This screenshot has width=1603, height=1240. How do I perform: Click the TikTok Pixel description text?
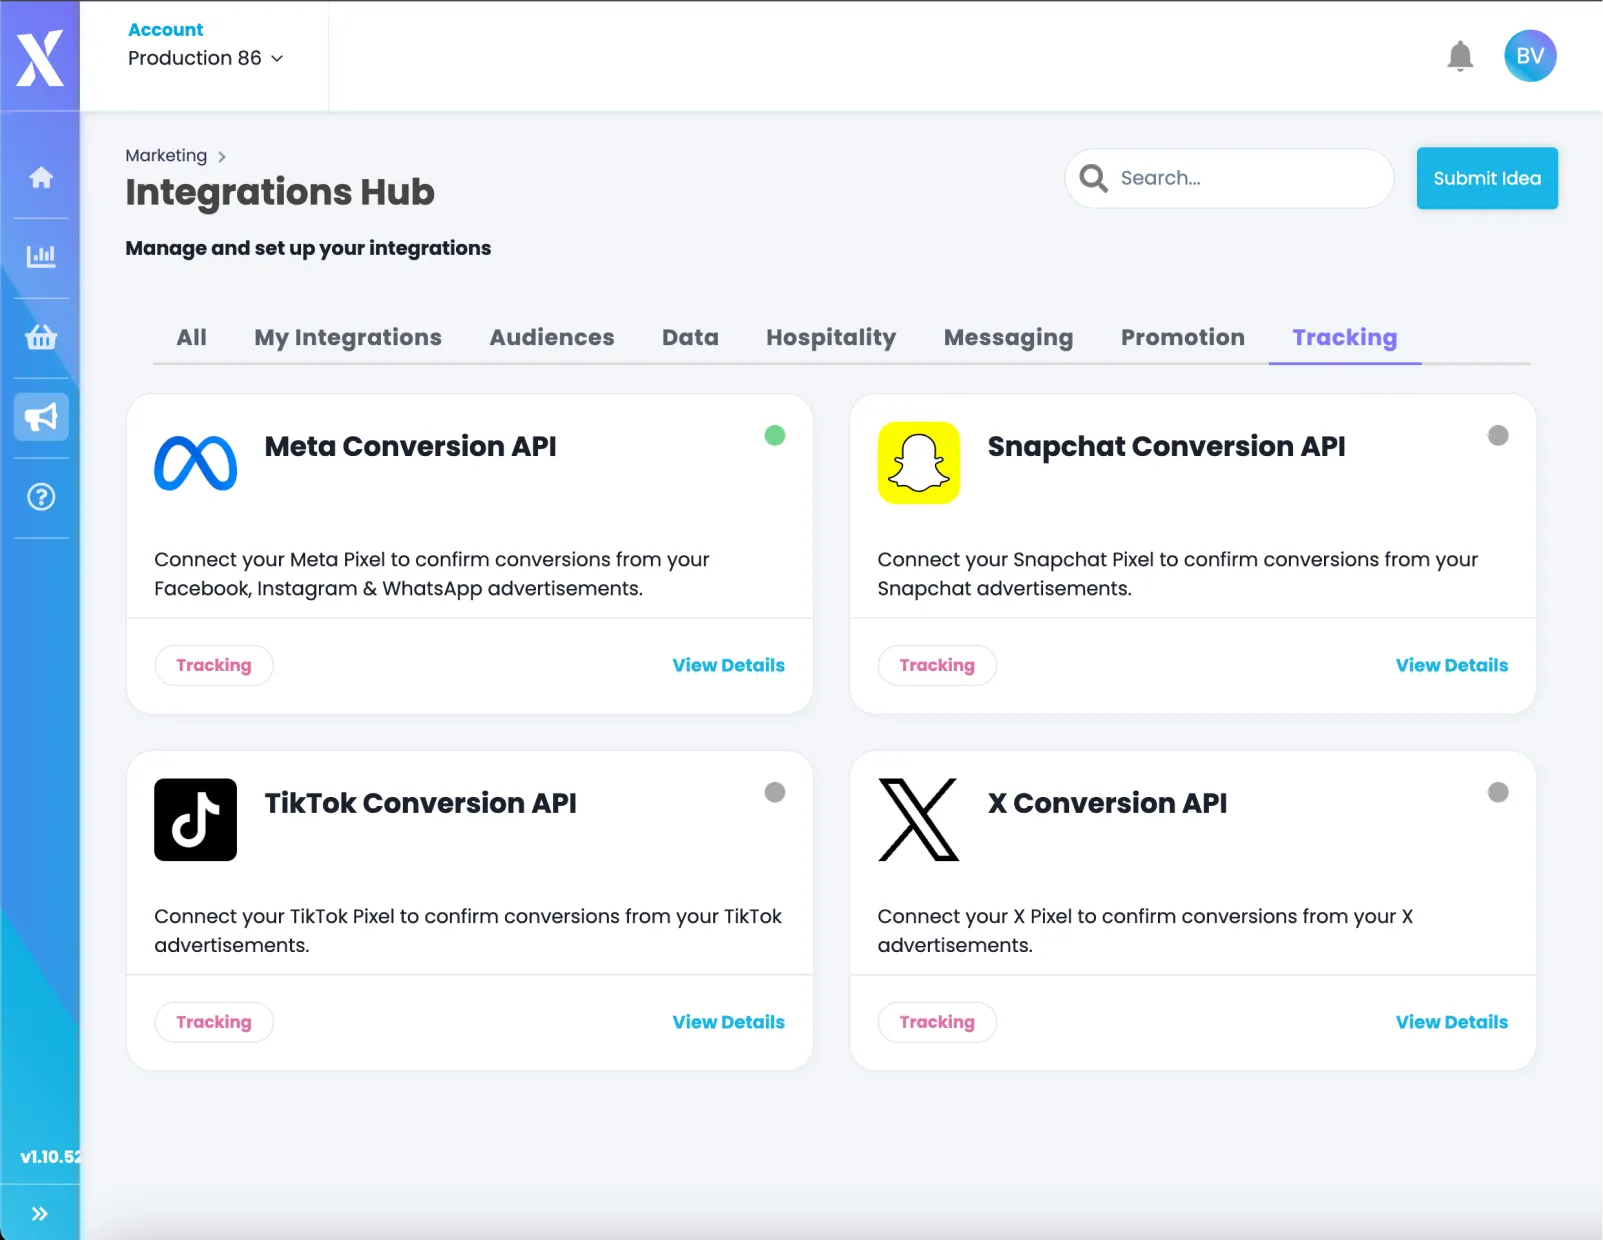coord(468,931)
